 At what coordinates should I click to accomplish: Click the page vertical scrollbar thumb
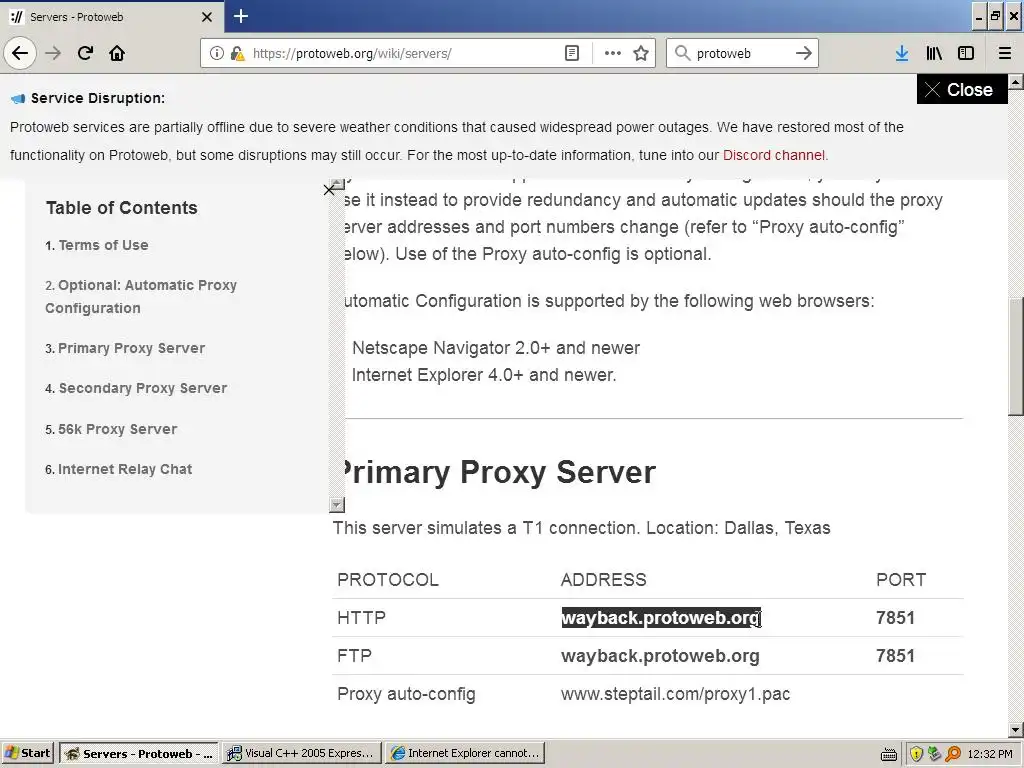(1016, 357)
